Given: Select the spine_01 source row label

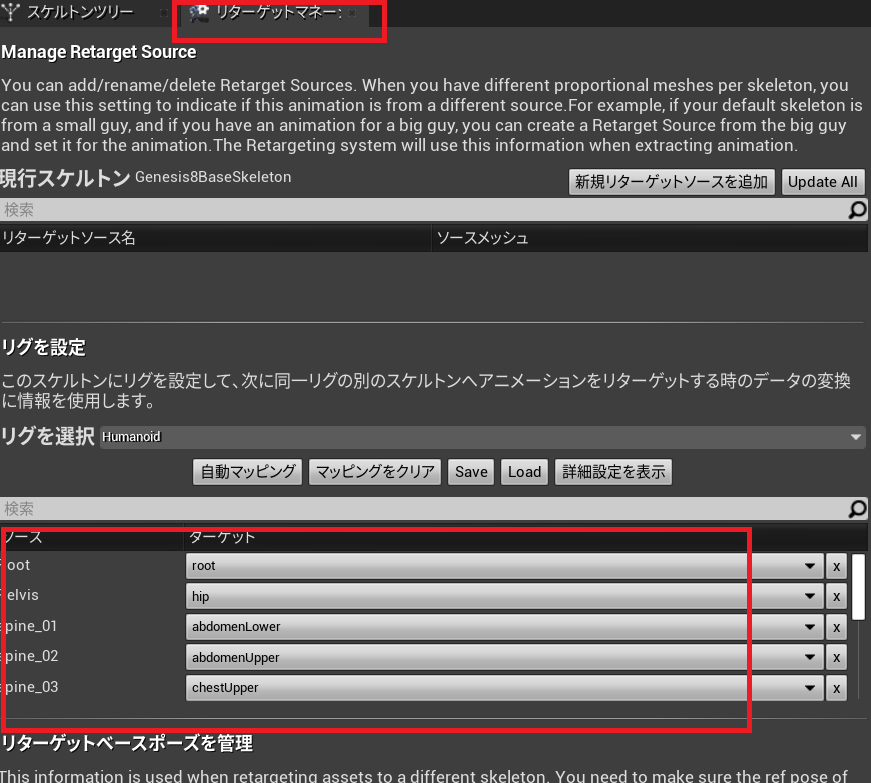Looking at the screenshot, I should click(29, 626).
